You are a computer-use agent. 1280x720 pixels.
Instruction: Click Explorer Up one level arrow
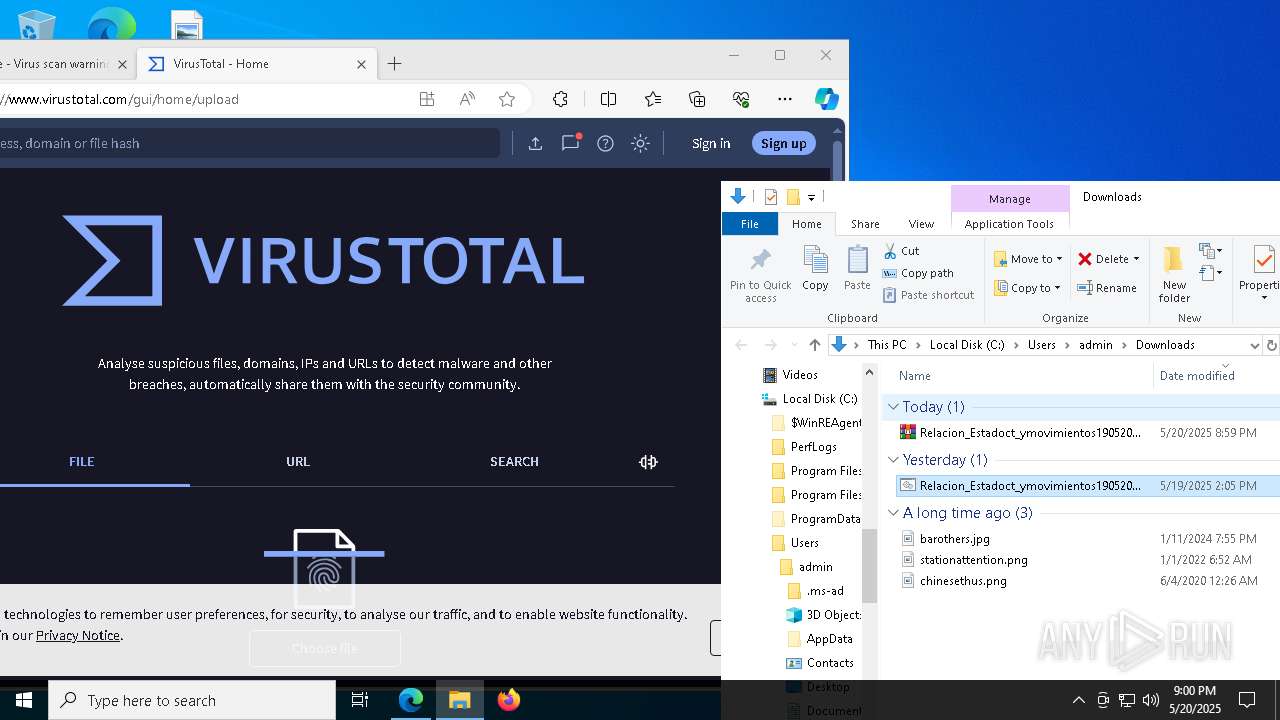tap(815, 345)
